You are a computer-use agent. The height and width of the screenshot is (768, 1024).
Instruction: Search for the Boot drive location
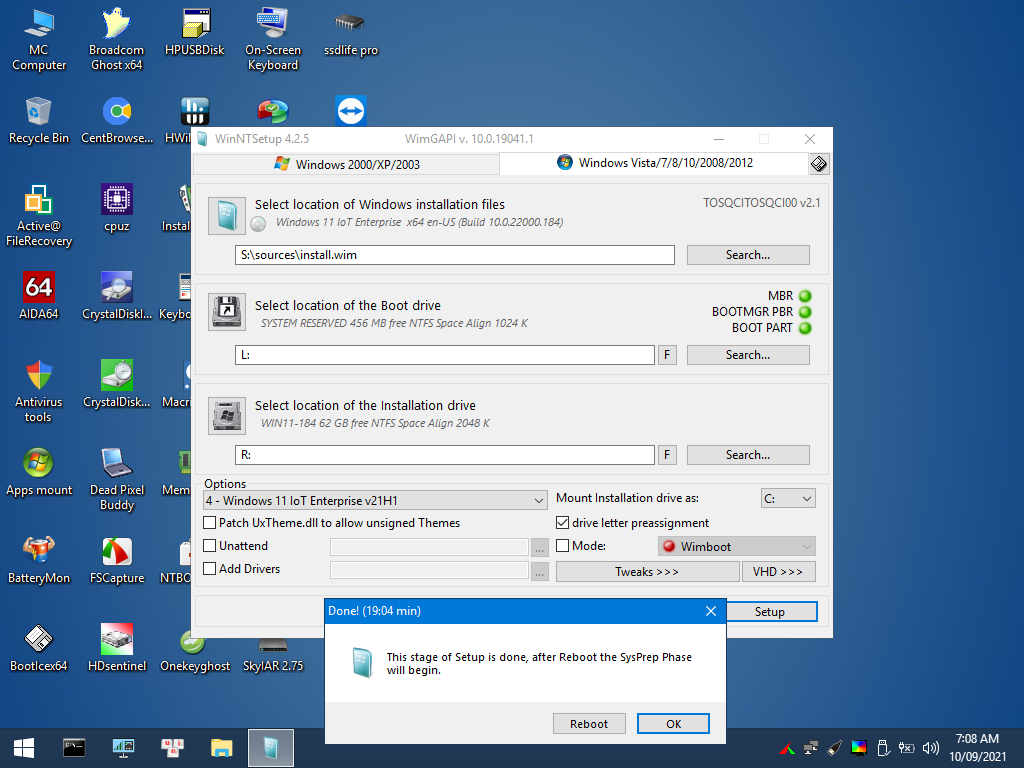point(748,355)
